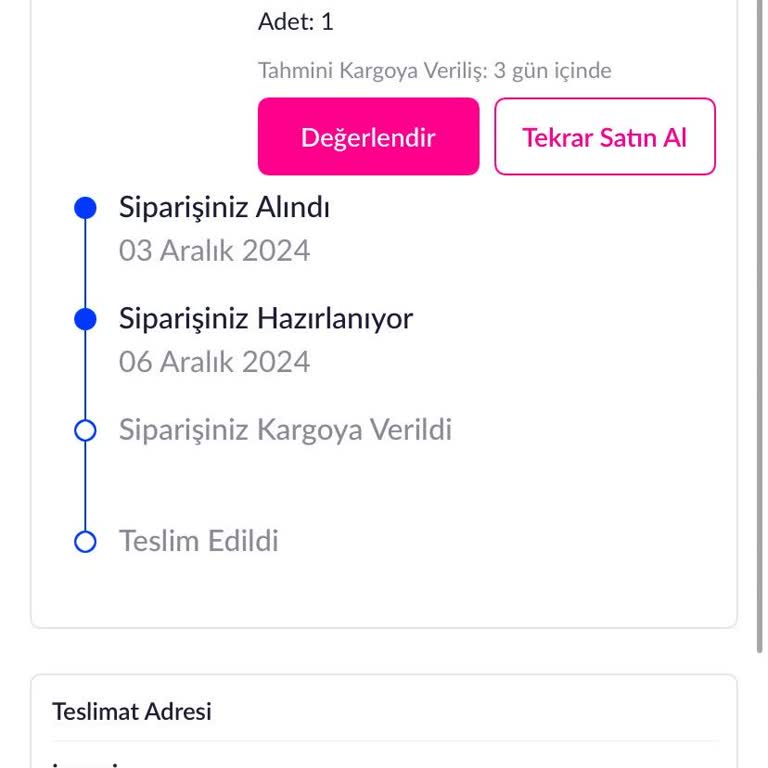Select the Siparişiniz Alındı step label
This screenshot has width=768, height=768.
[x=224, y=208]
